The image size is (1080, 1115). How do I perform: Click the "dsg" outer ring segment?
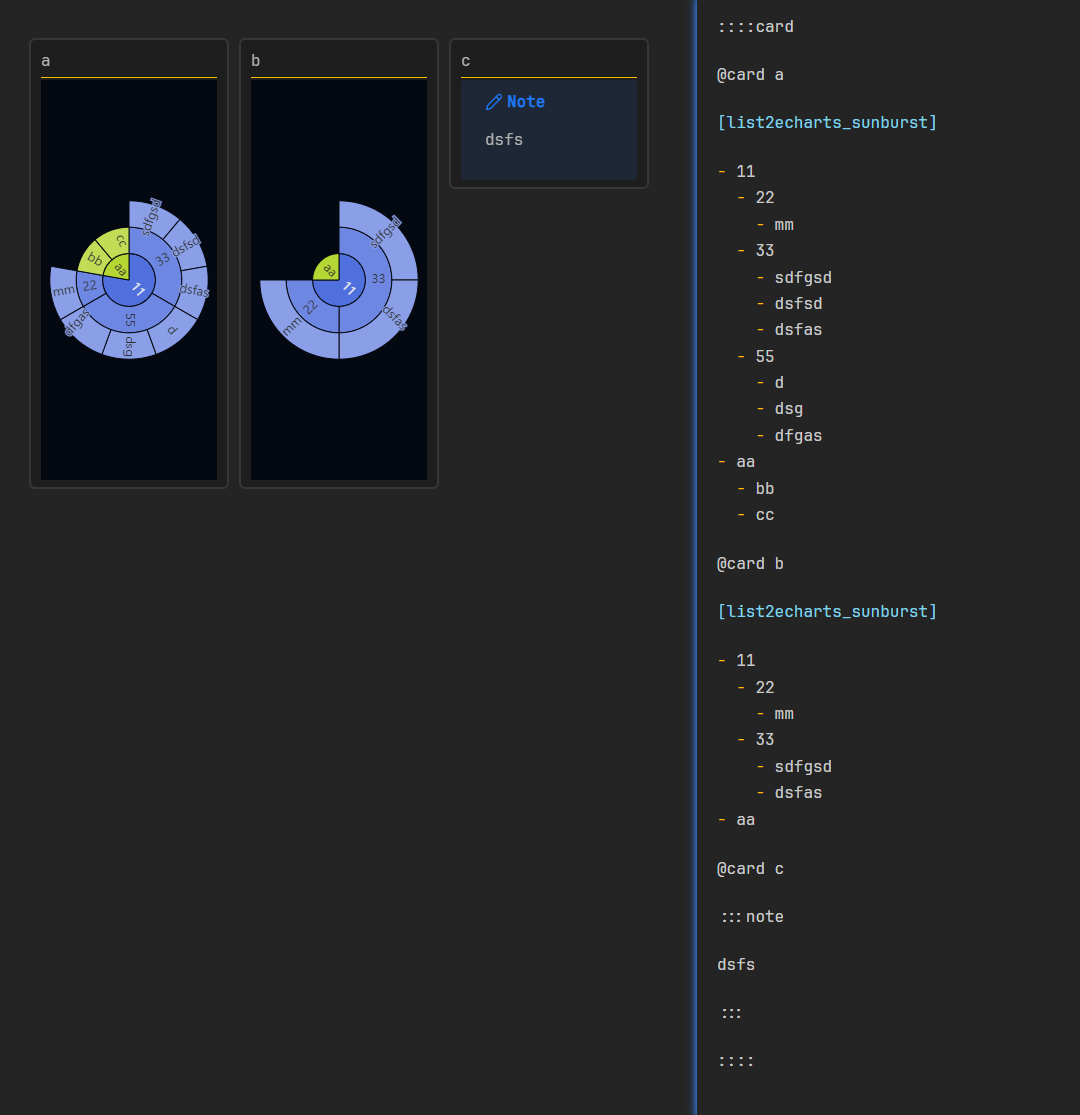point(128,345)
